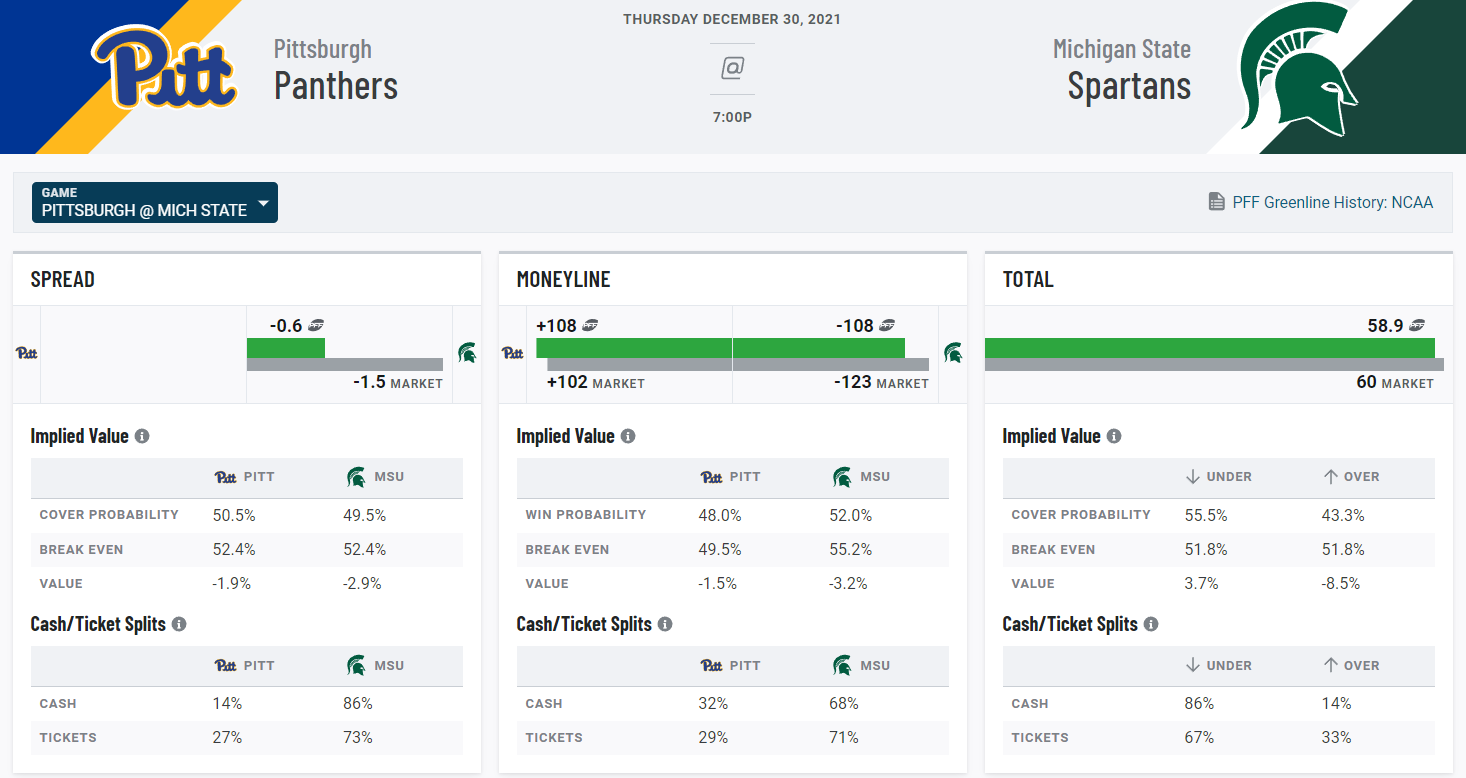Image resolution: width=1466 pixels, height=778 pixels.
Task: Click the TOTAL panel heading
Action: 1028,280
